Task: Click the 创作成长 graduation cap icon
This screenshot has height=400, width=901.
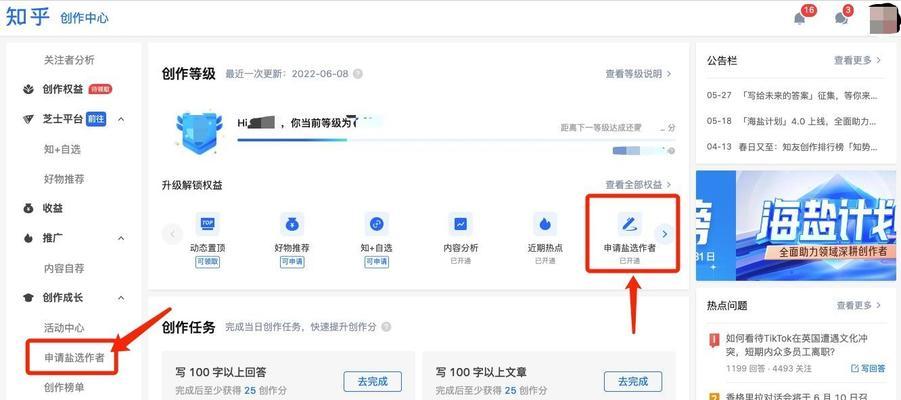Action: coord(28,298)
